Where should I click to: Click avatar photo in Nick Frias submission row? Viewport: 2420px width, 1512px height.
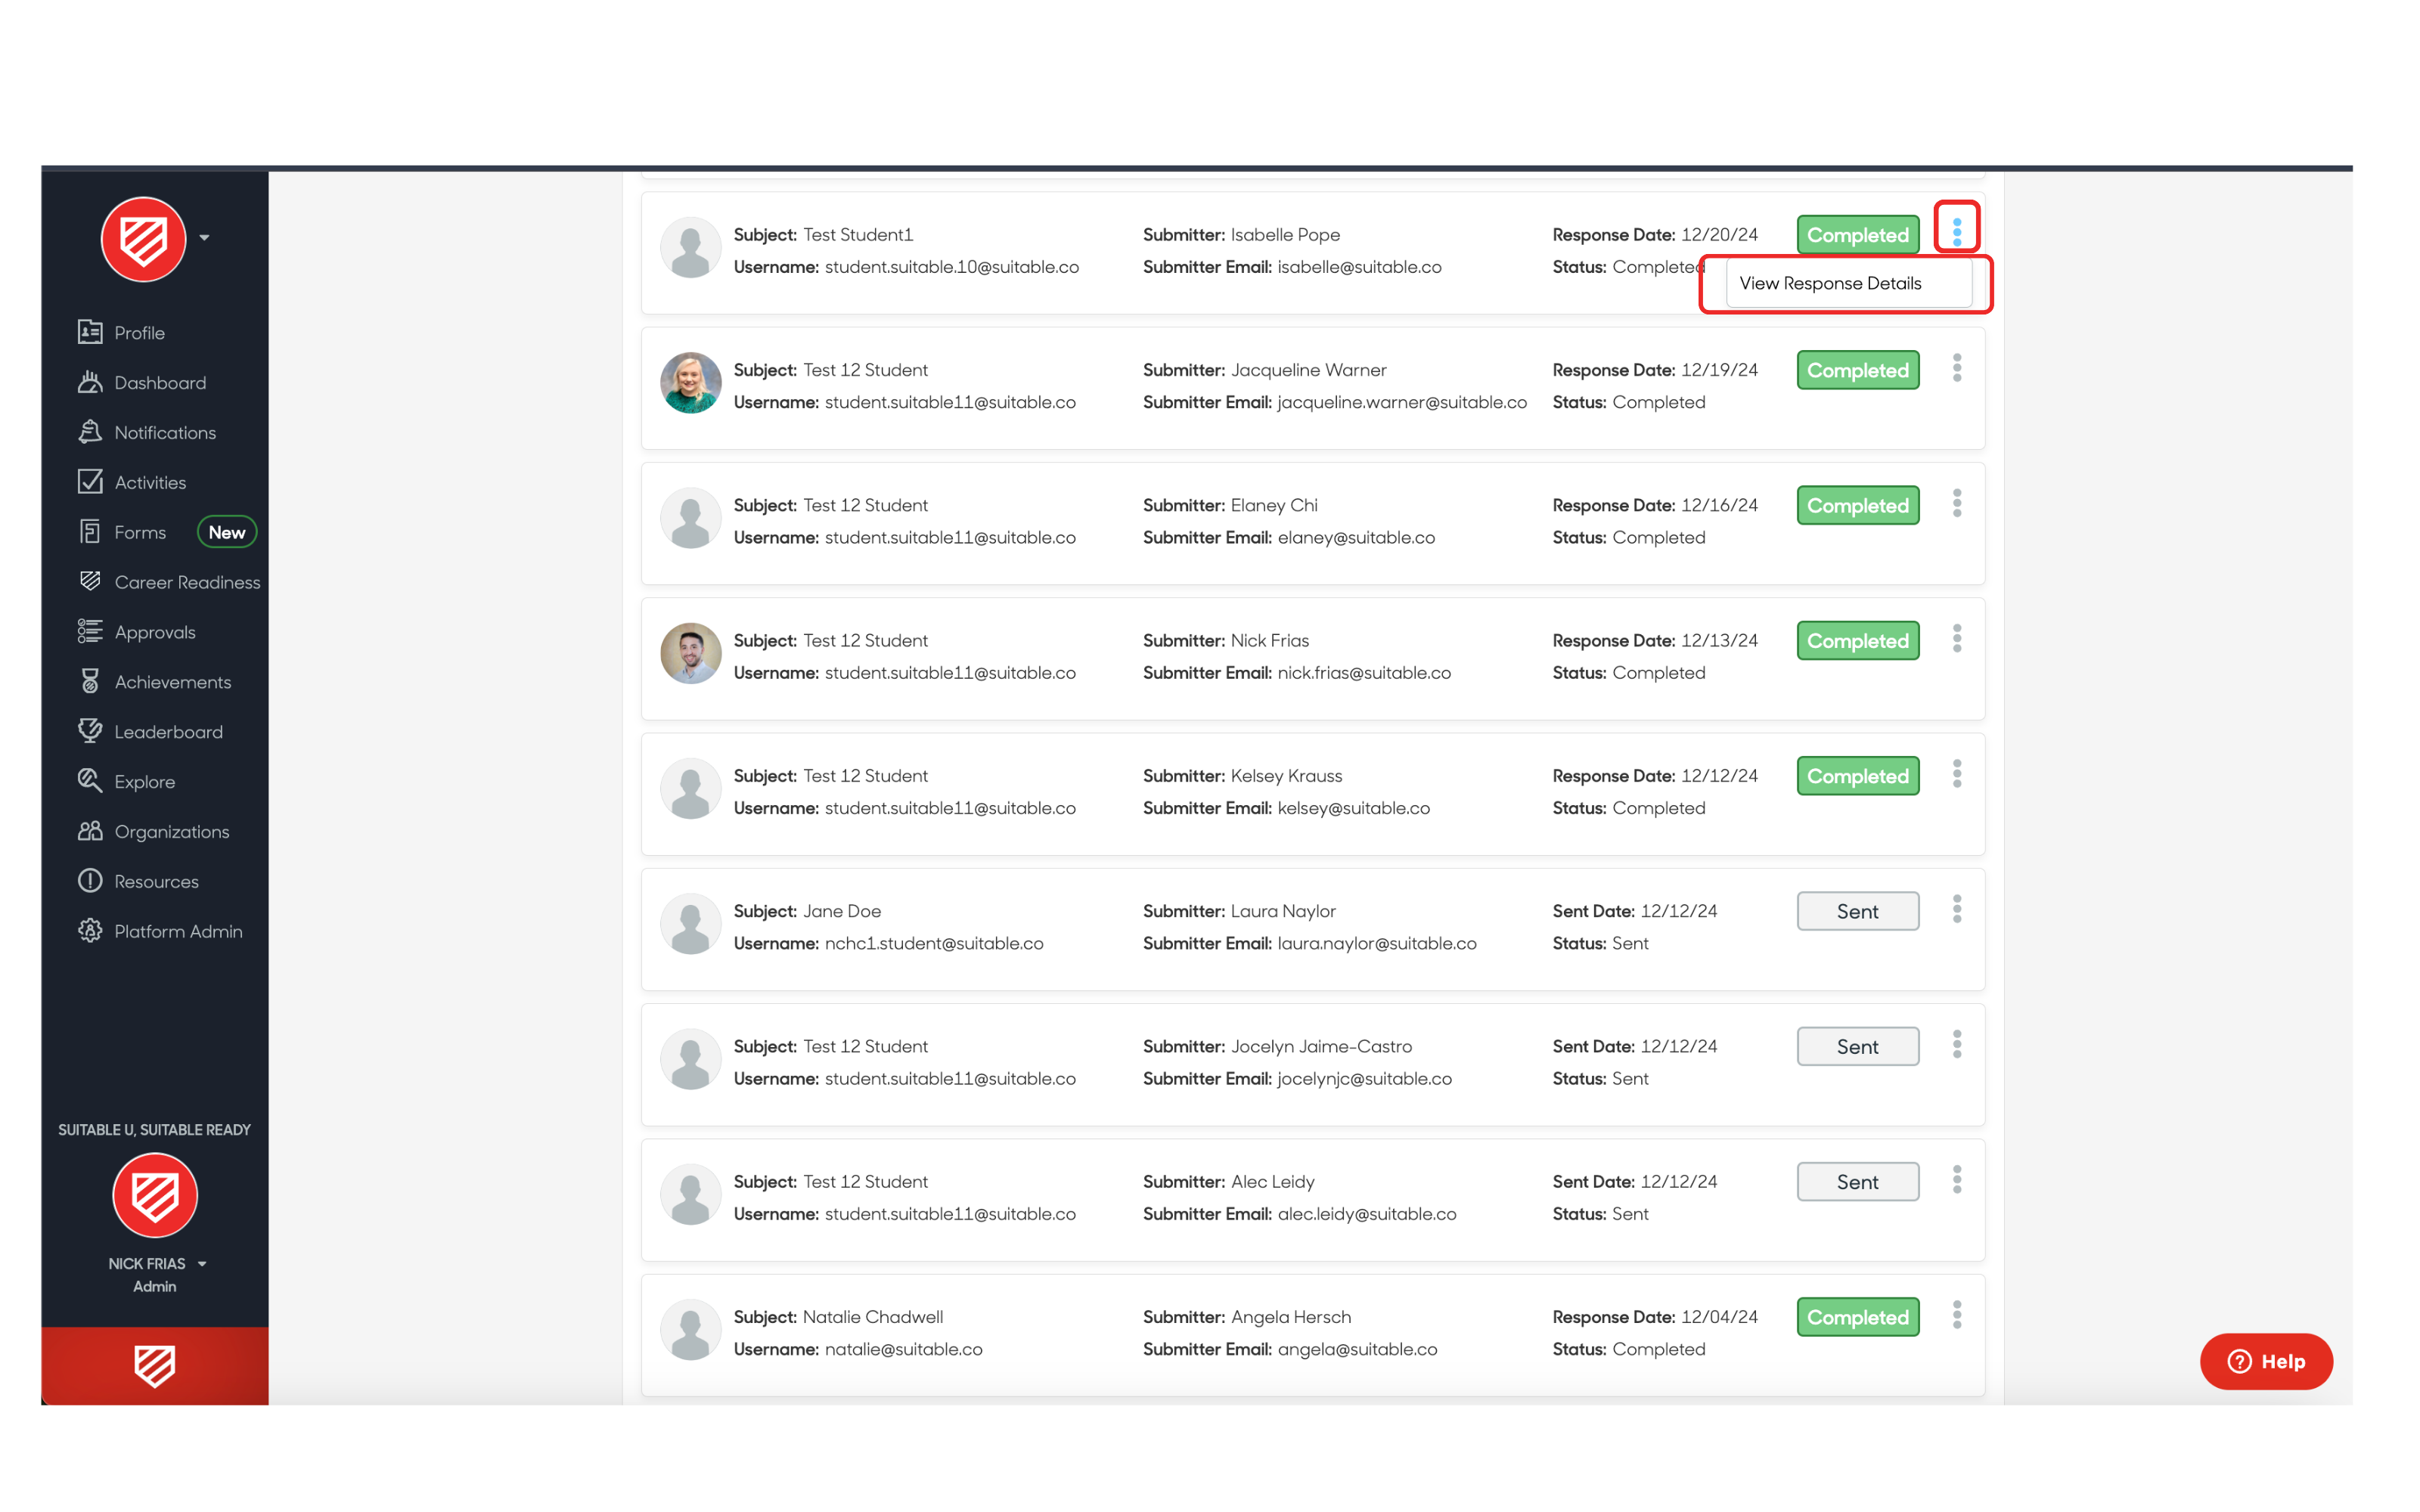pos(691,653)
